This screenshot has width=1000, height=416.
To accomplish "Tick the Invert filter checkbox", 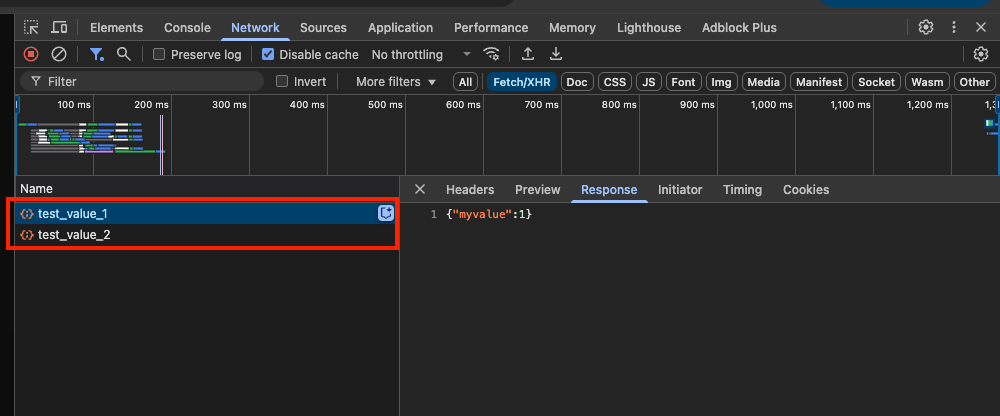I will [282, 81].
